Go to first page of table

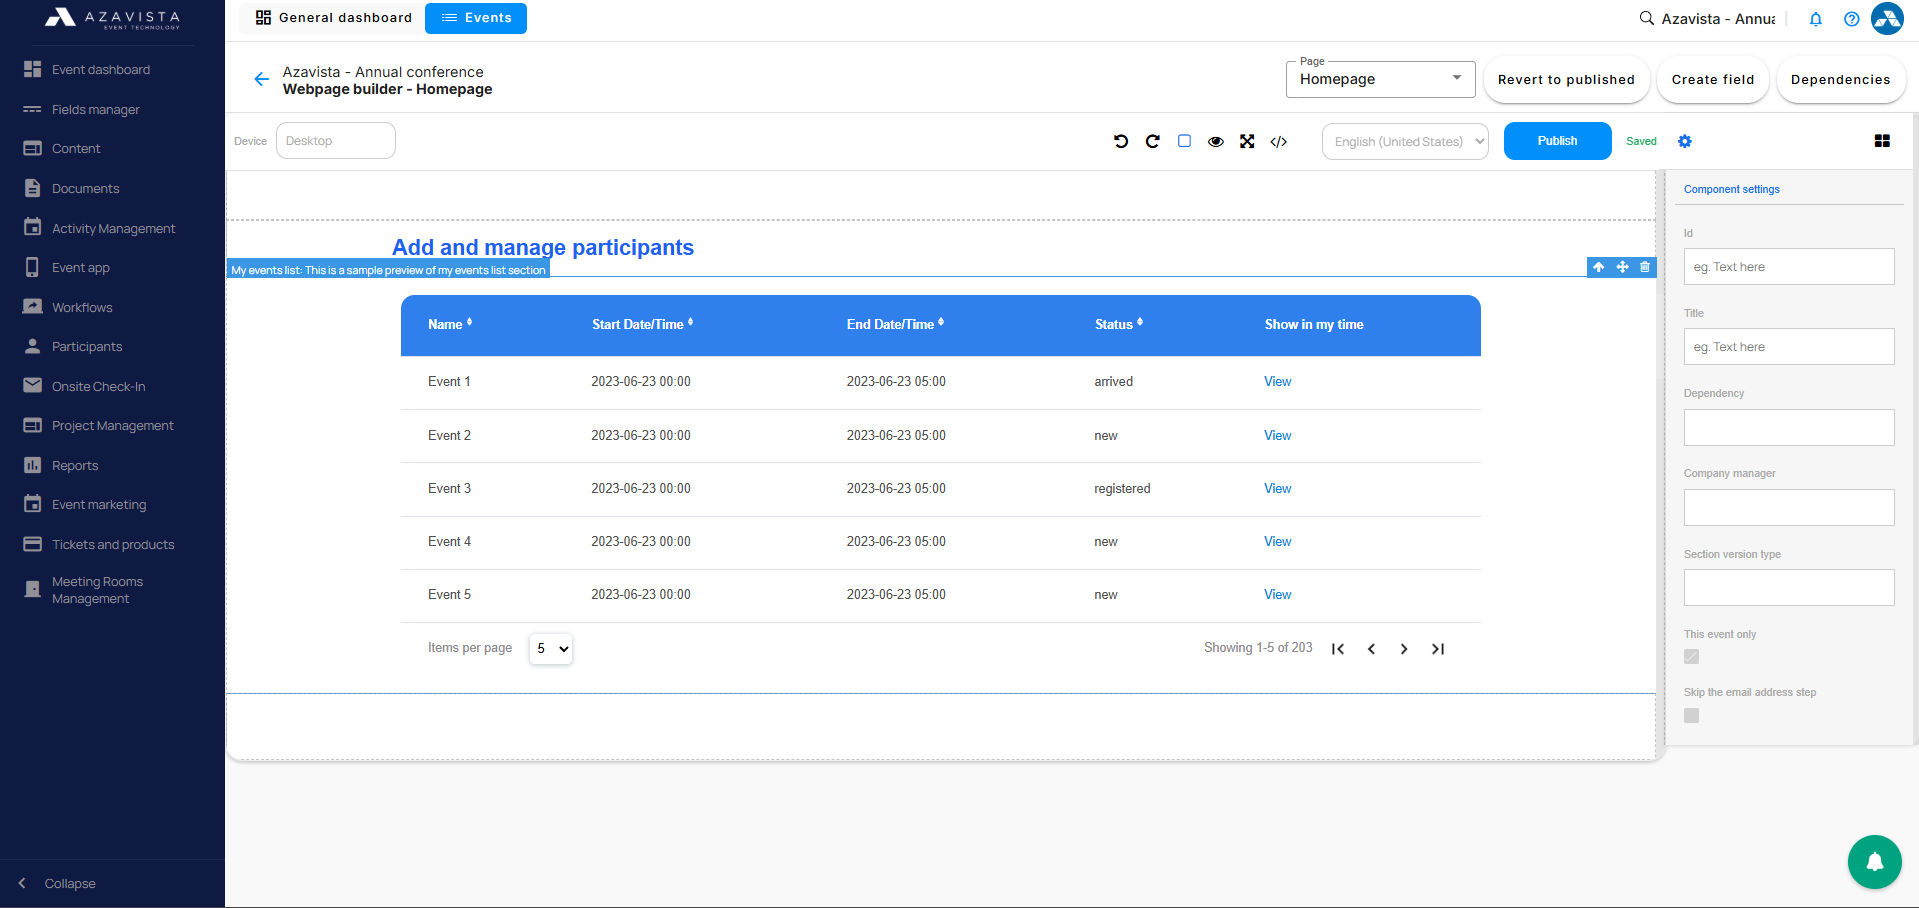(1338, 649)
